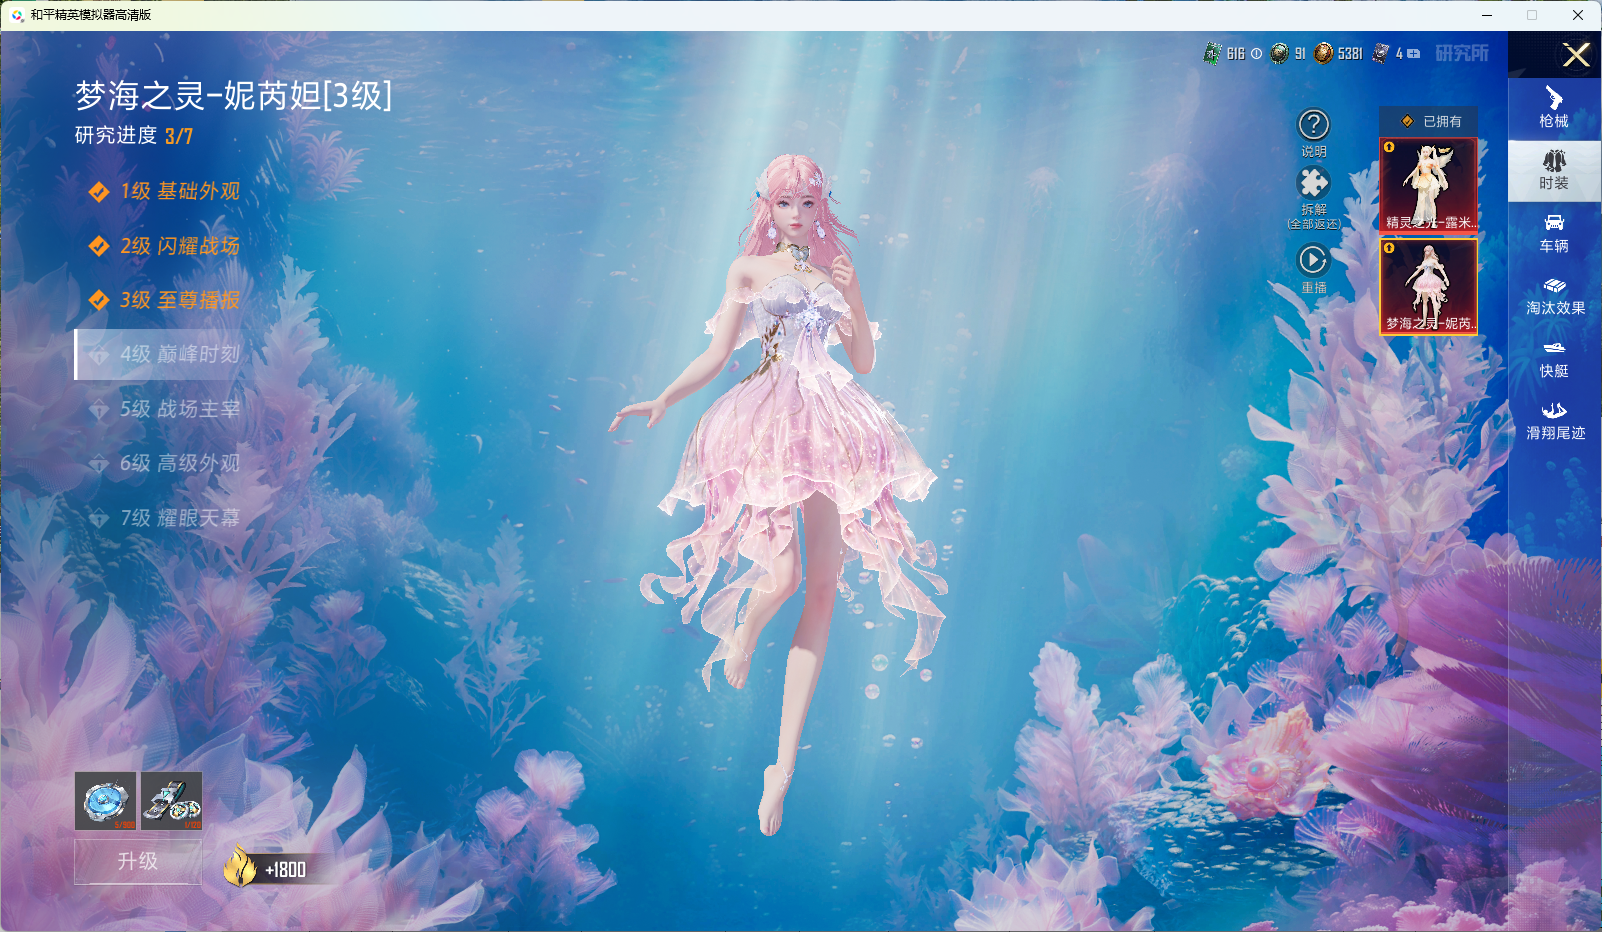Open the 说明 help question-mark icon

click(1313, 126)
